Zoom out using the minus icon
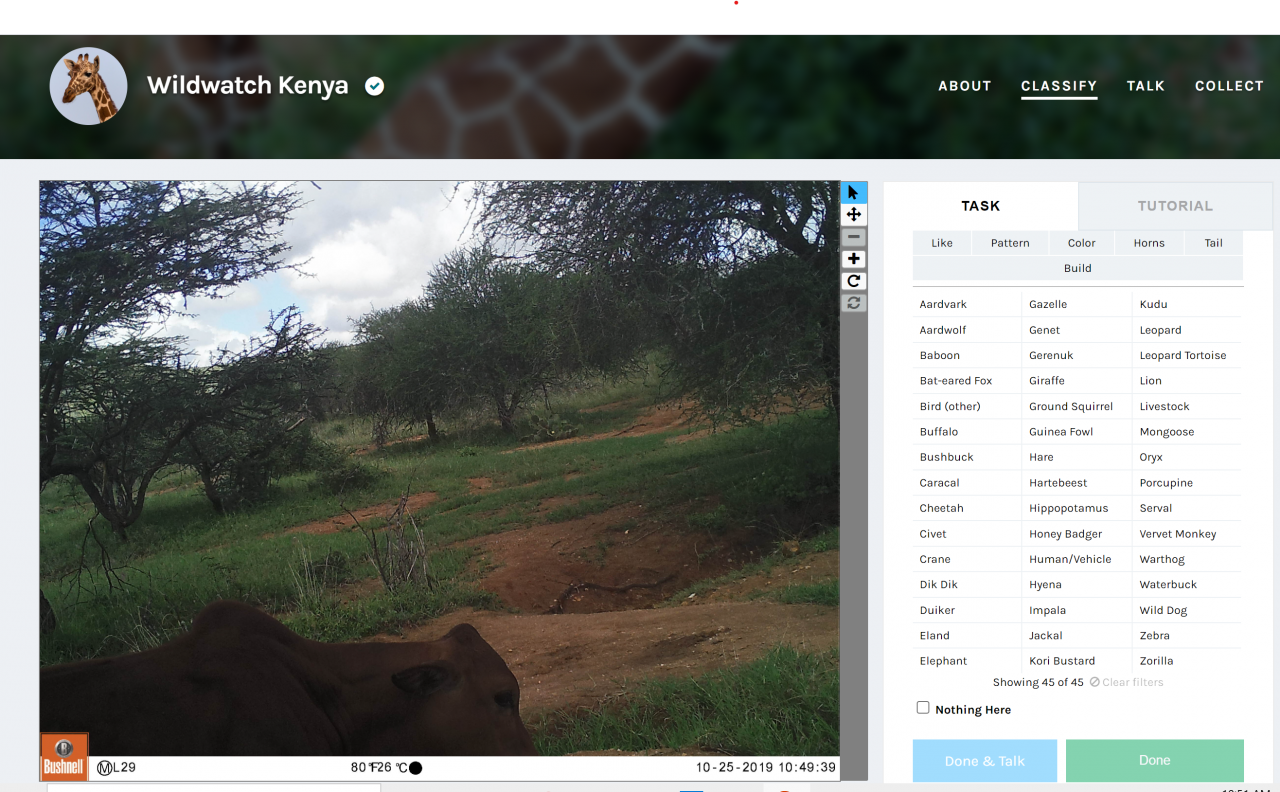This screenshot has height=792, width=1280. click(854, 237)
